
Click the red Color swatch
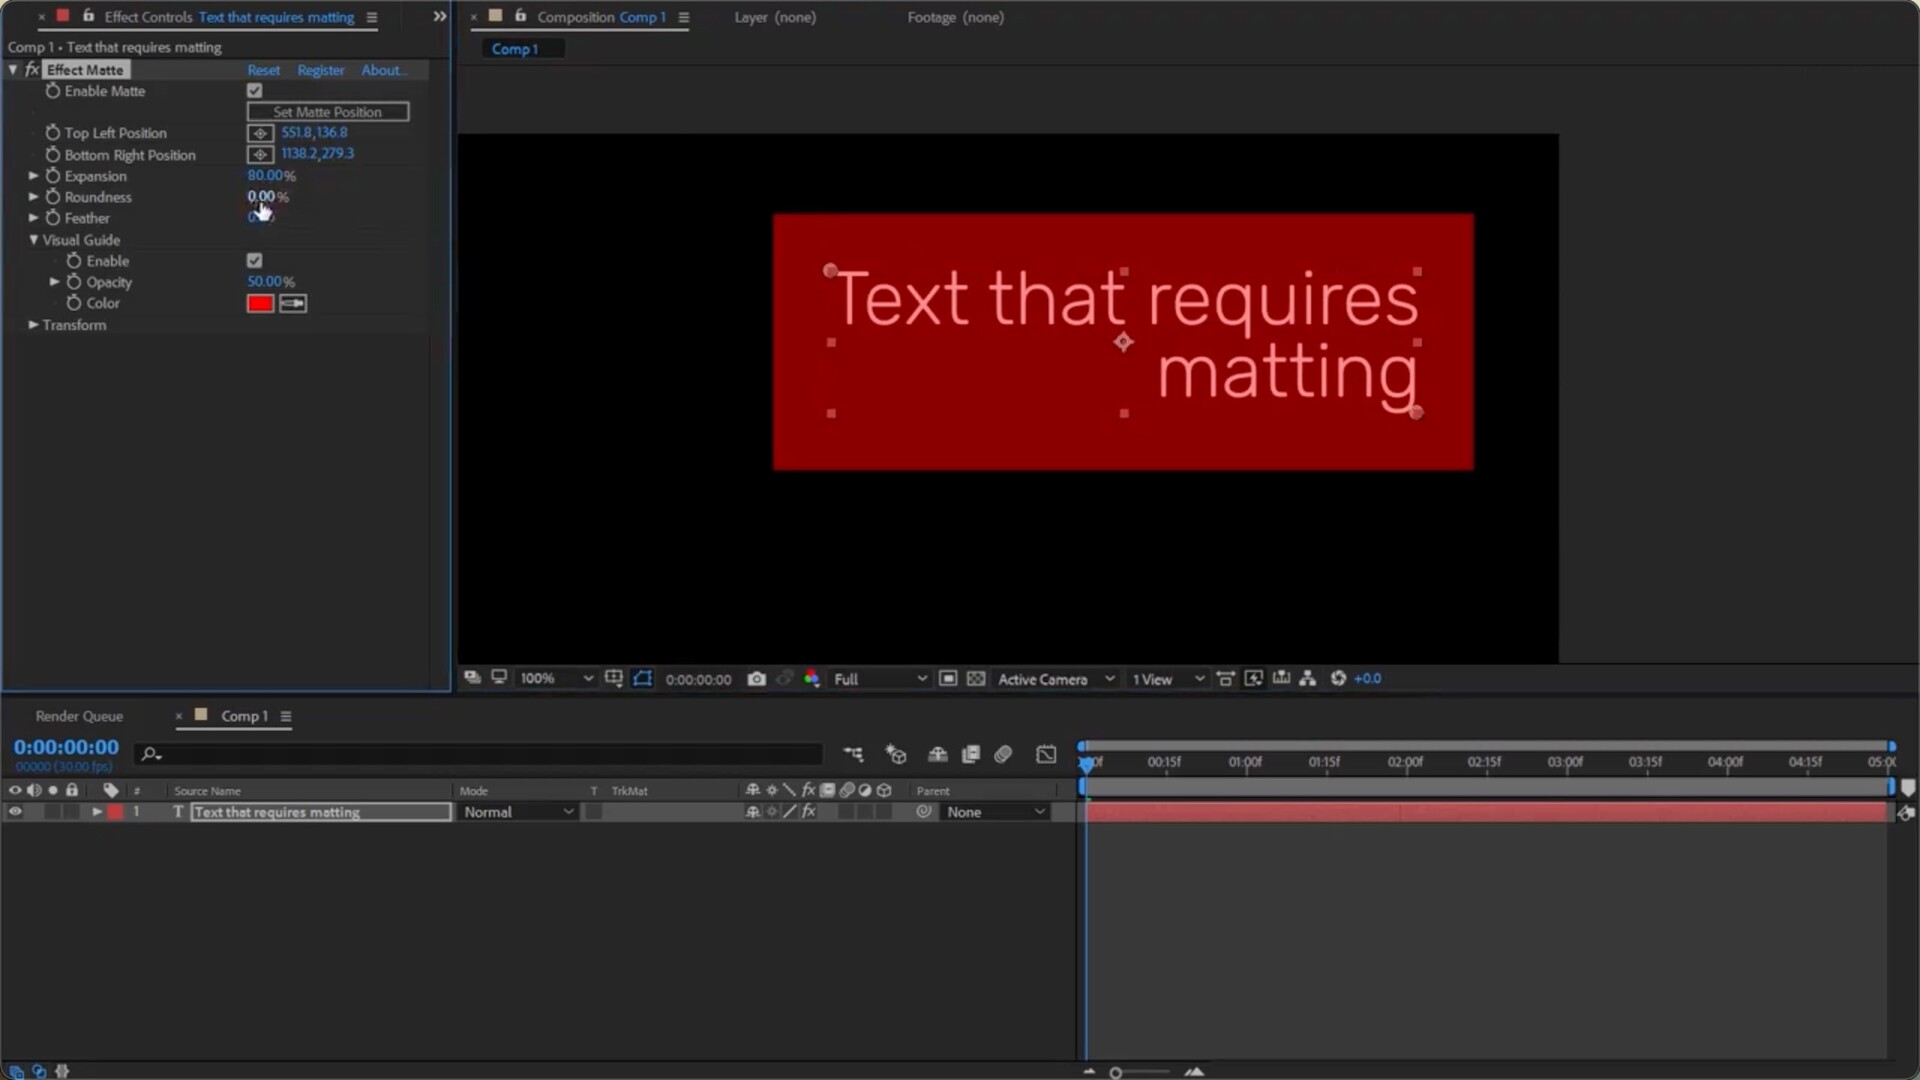(x=260, y=303)
